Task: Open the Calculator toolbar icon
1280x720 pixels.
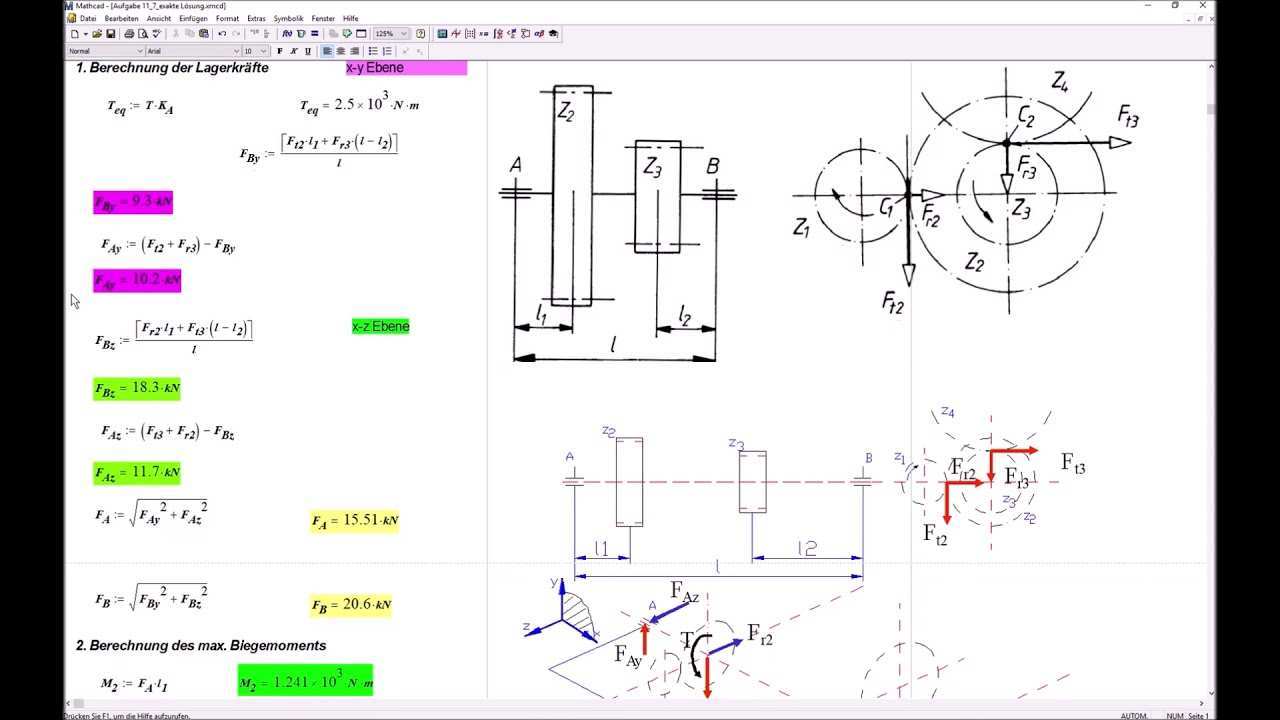Action: click(442, 33)
